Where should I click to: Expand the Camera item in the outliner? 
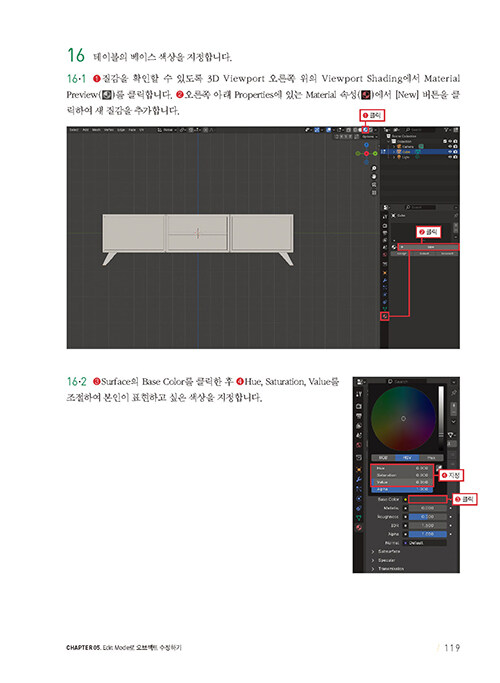pos(393,147)
